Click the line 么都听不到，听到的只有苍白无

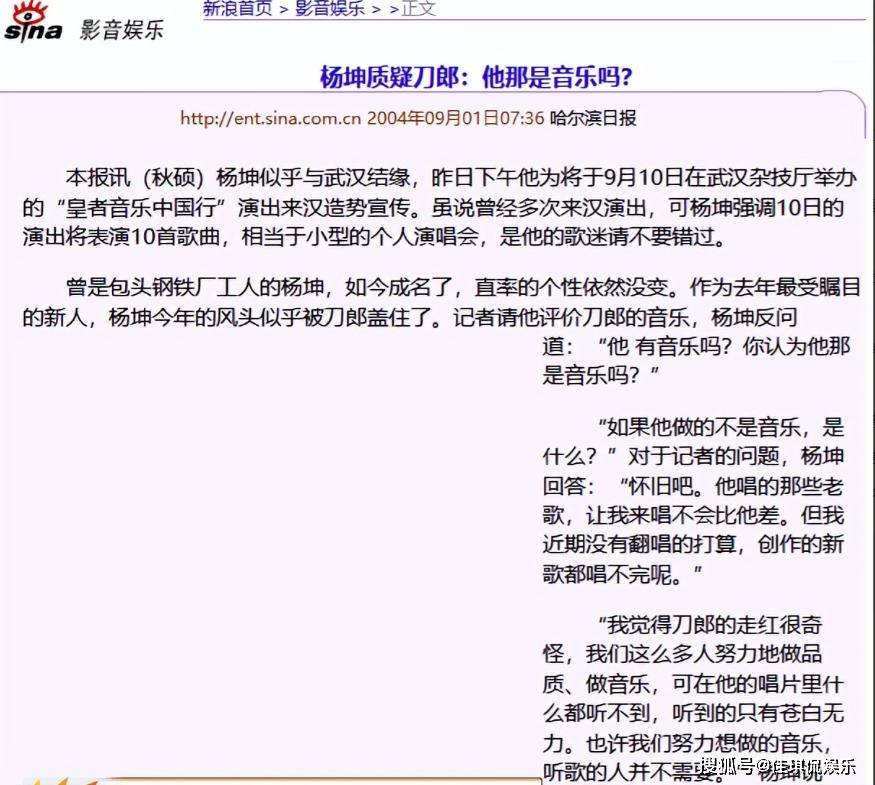coord(693,712)
